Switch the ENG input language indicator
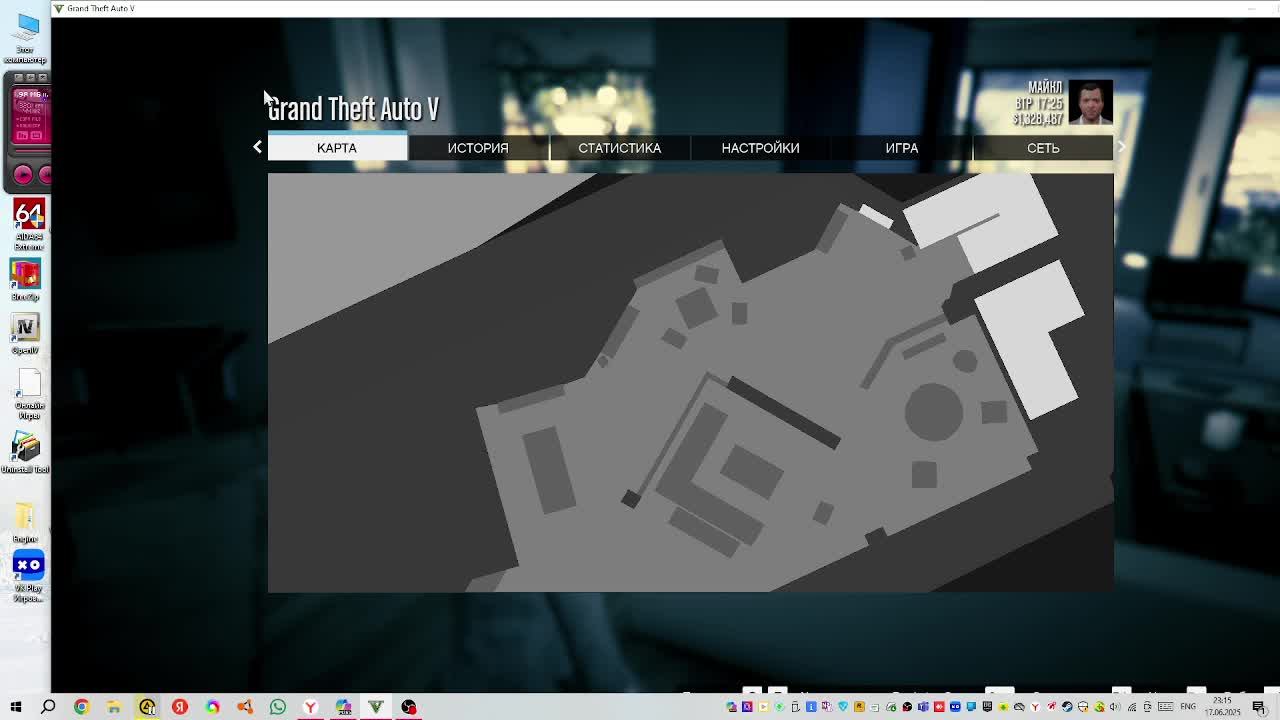Image resolution: width=1280 pixels, height=720 pixels. tap(1188, 707)
